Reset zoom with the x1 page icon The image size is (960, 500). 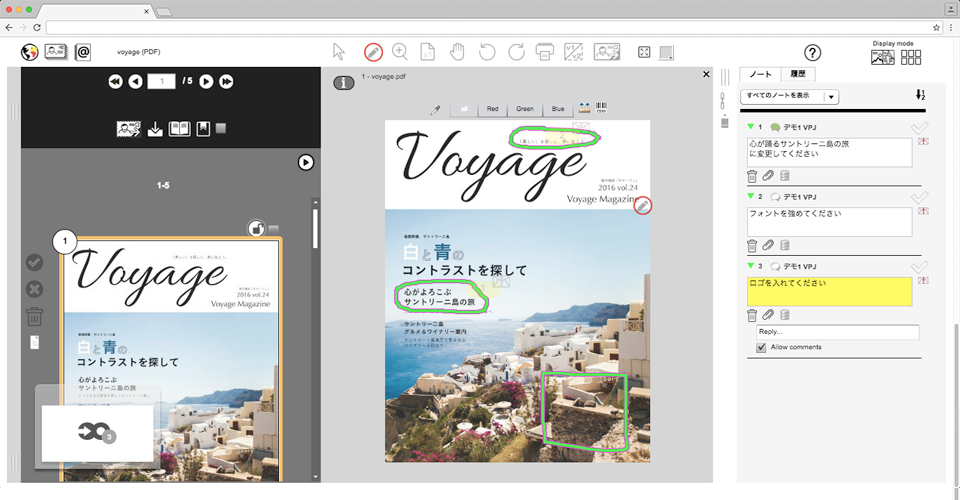point(427,52)
